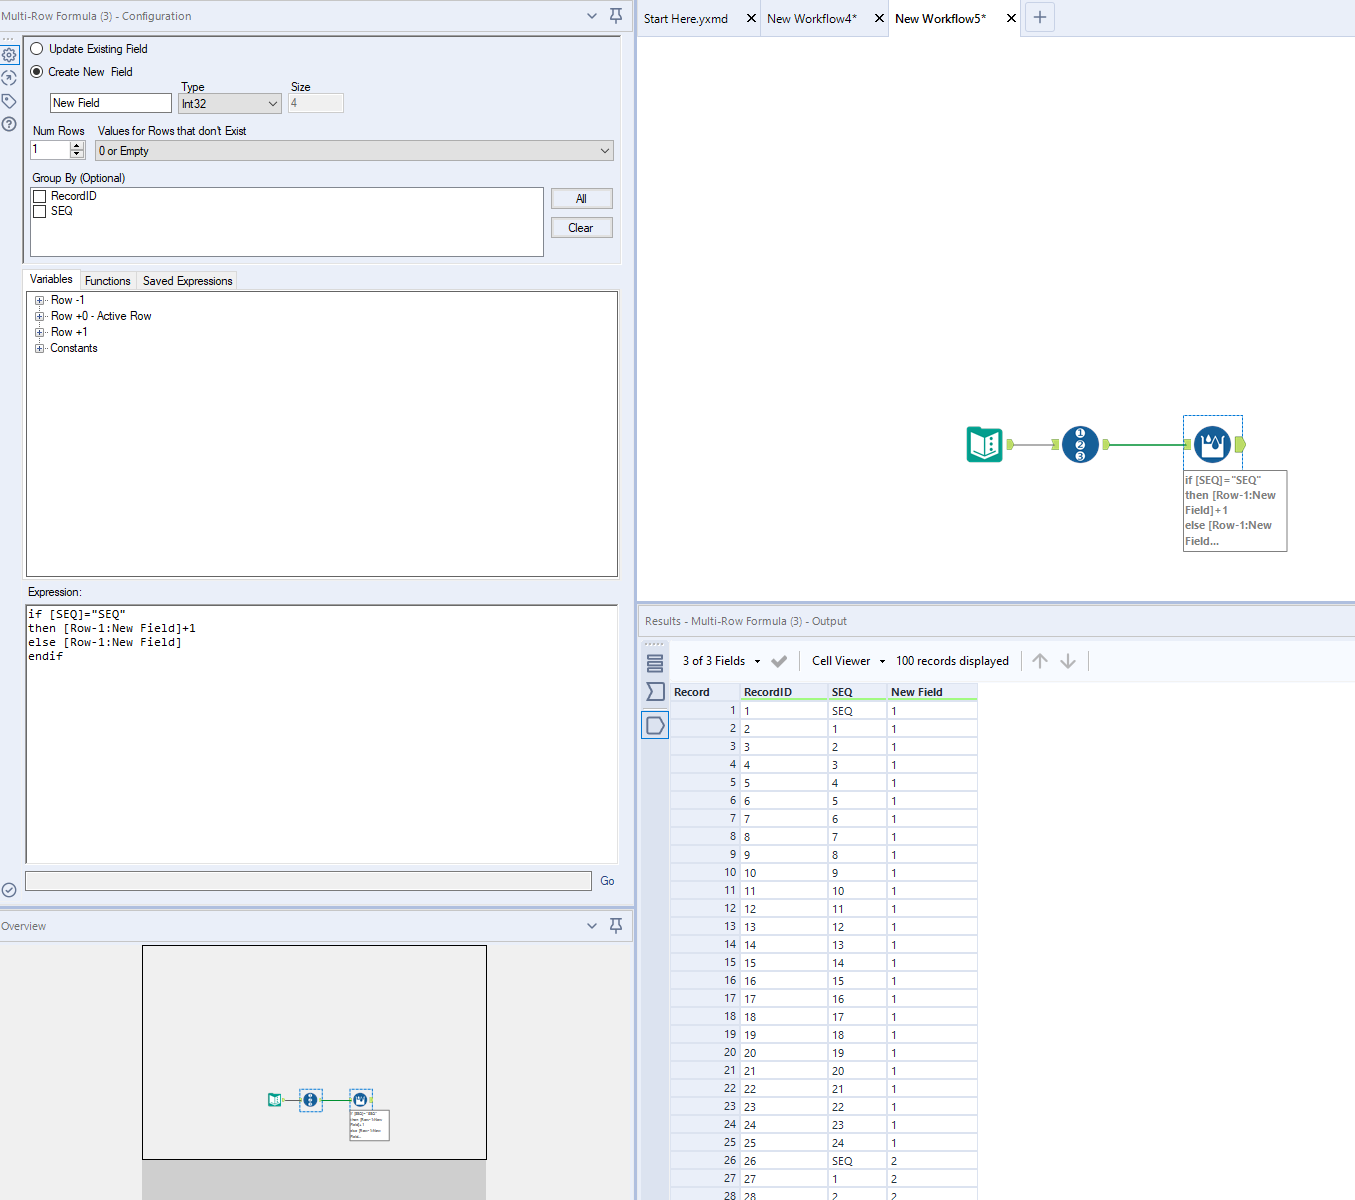The width and height of the screenshot is (1355, 1200).
Task: Click the Clear button under Group By
Action: tap(581, 227)
